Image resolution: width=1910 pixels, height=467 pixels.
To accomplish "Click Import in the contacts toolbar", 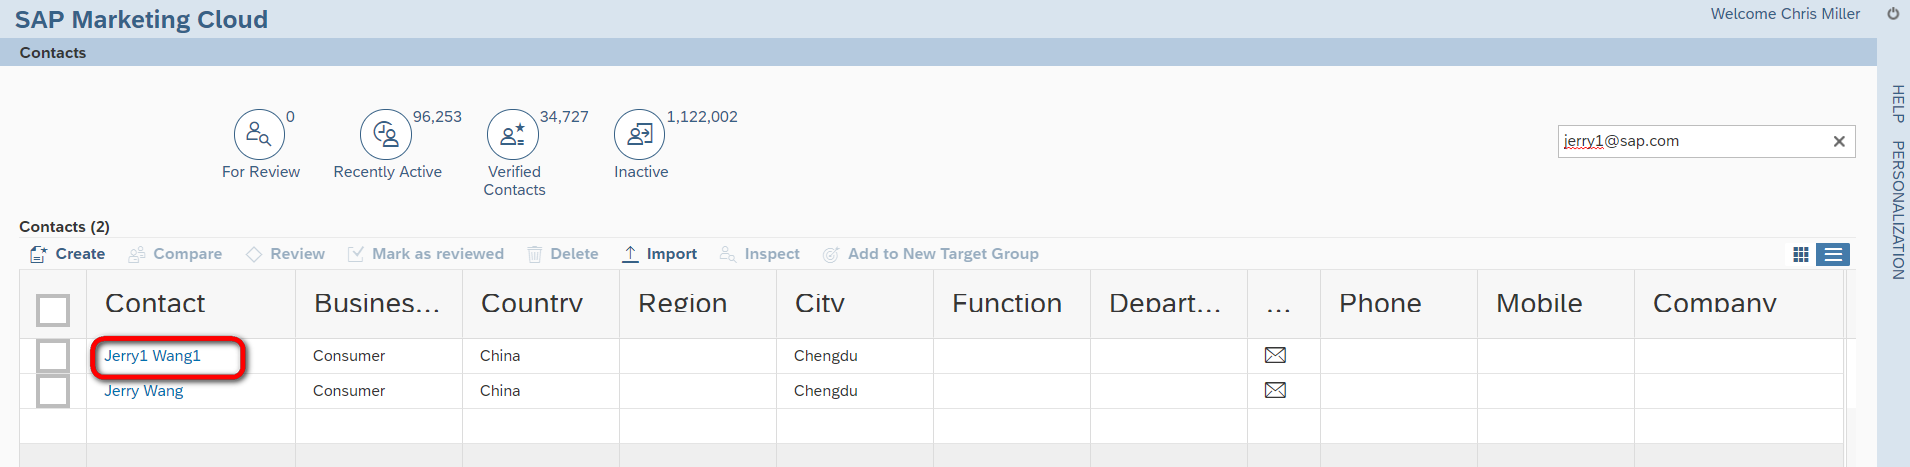I will [x=659, y=254].
